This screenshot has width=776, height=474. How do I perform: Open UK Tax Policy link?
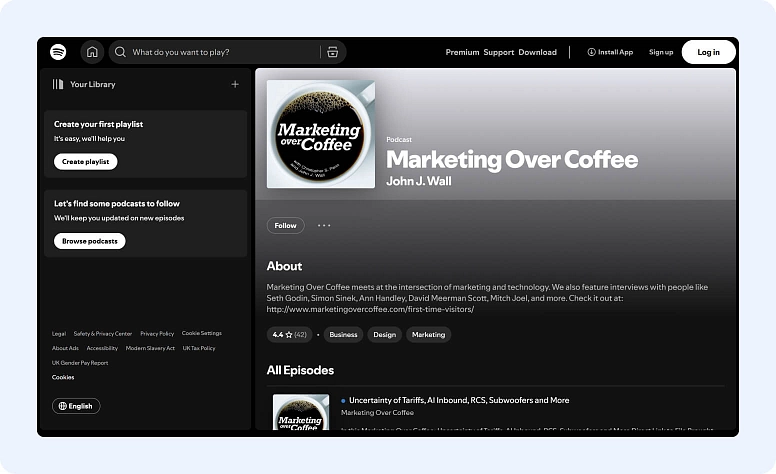pyautogui.click(x=199, y=348)
